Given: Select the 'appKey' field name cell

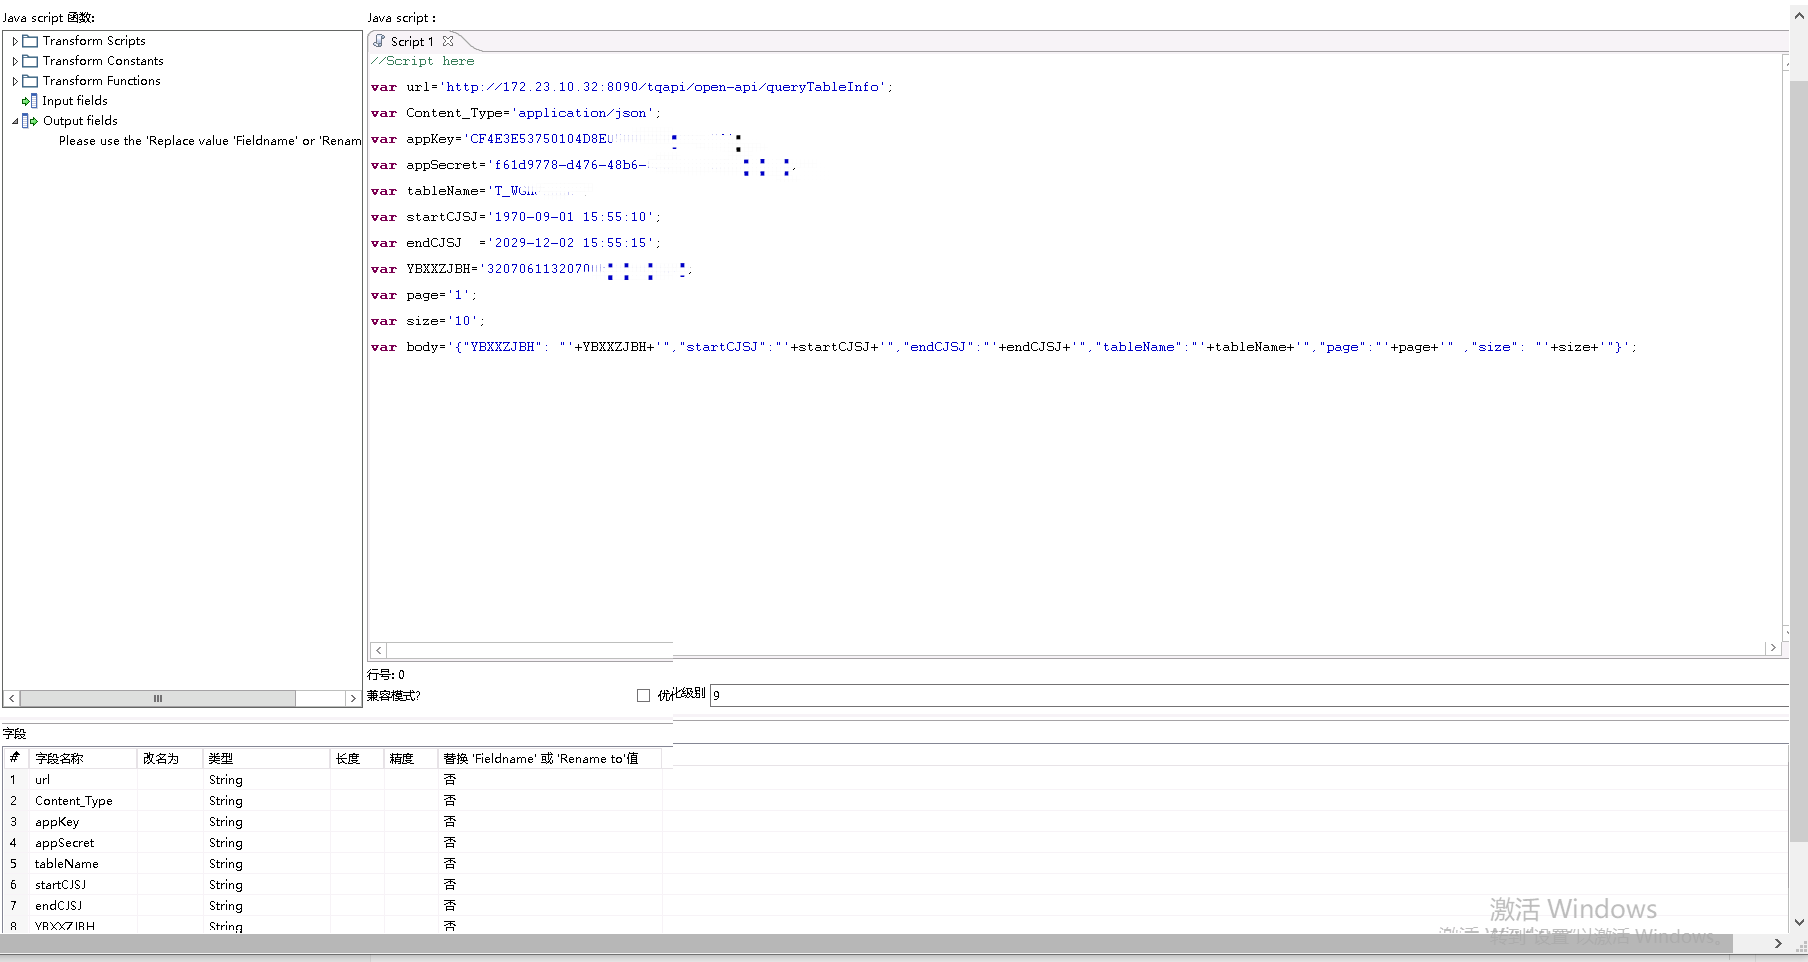Looking at the screenshot, I should (83, 822).
